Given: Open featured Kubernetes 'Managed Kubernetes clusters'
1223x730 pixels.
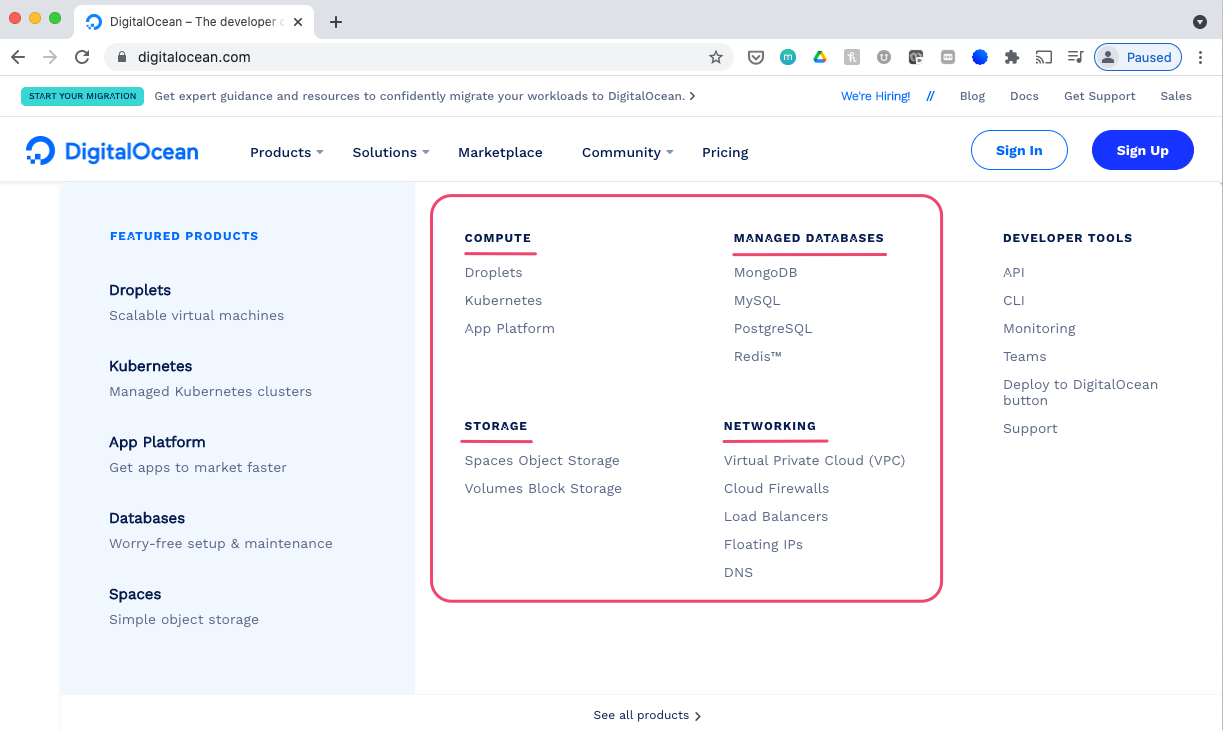Looking at the screenshot, I should (210, 378).
